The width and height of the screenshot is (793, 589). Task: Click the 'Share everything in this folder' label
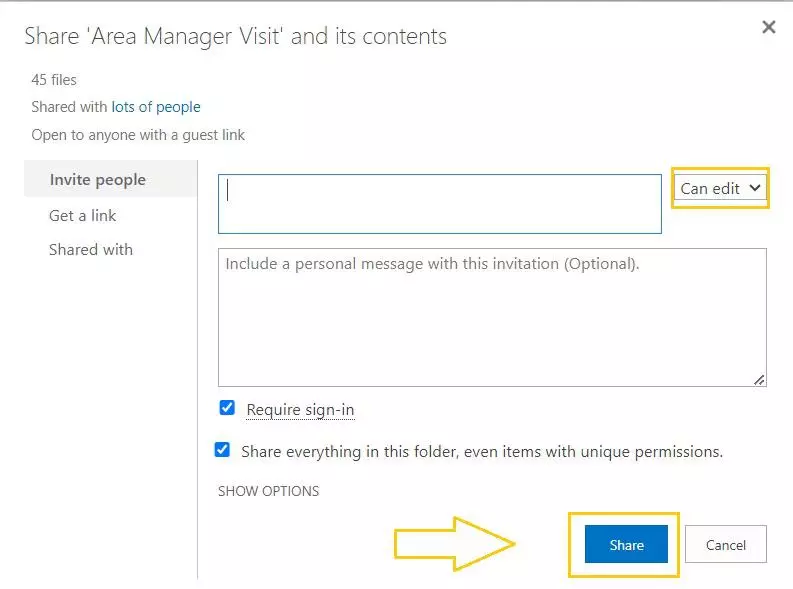click(481, 452)
